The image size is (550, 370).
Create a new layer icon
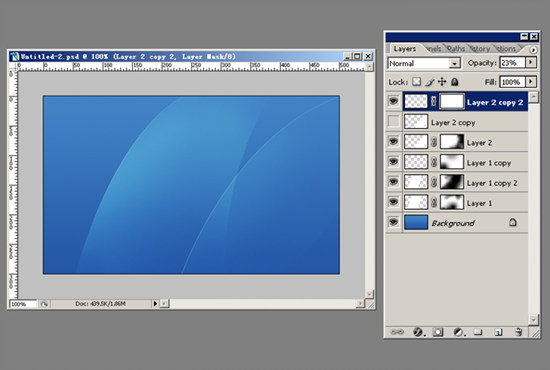pyautogui.click(x=498, y=332)
